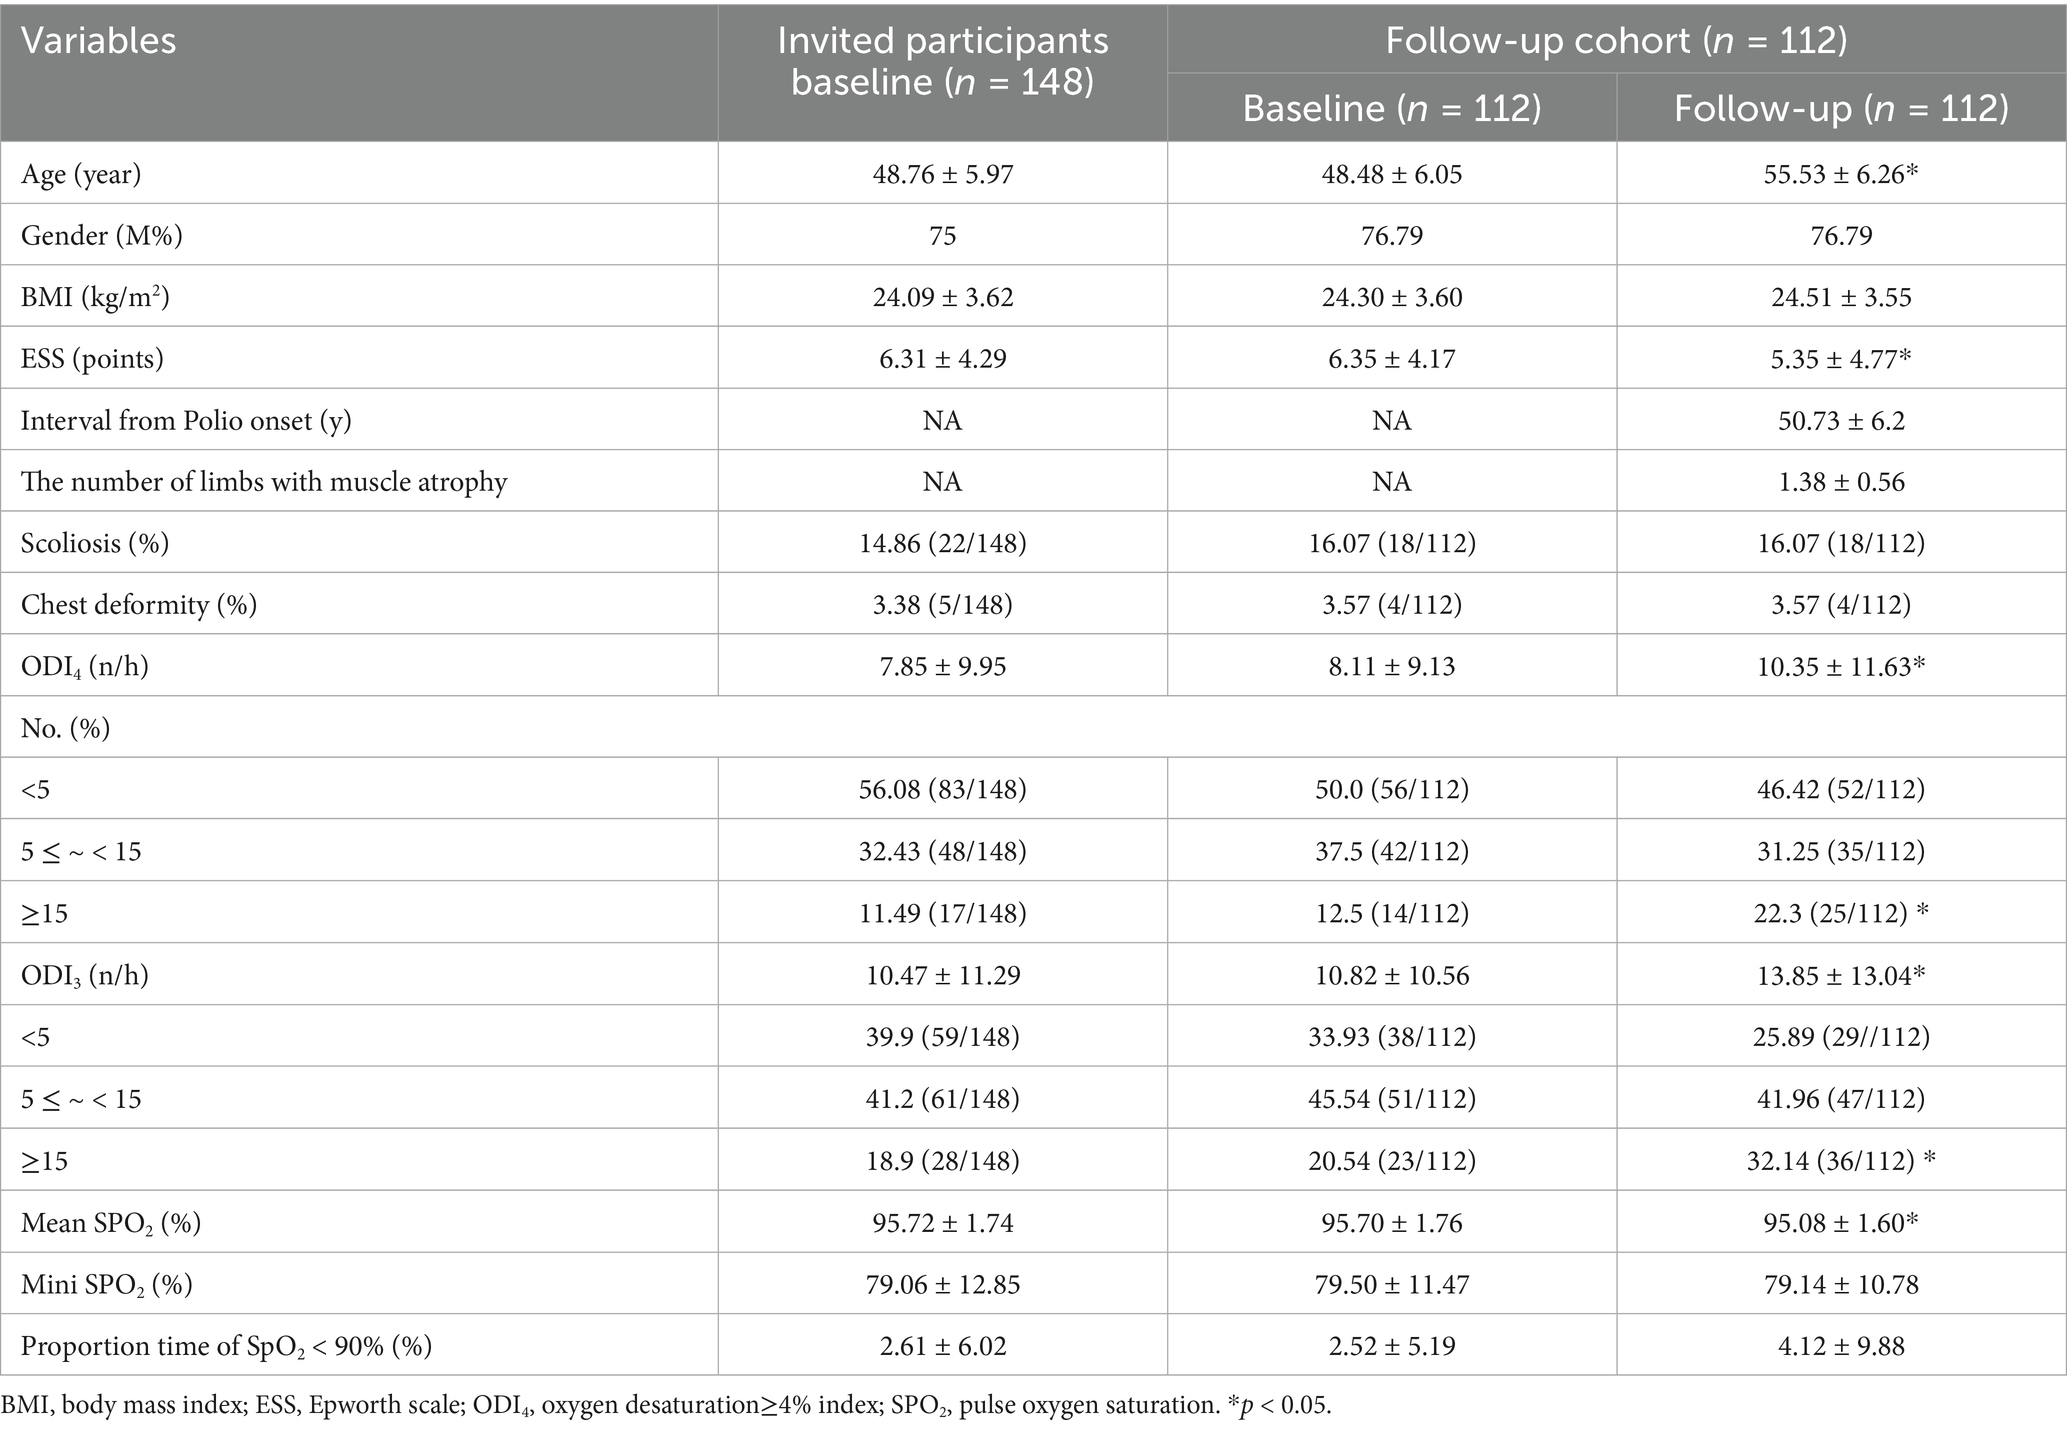This screenshot has width=2067, height=1429.
Task: Select the Mean SPO₂ (%) row label
Action: [x=111, y=1222]
